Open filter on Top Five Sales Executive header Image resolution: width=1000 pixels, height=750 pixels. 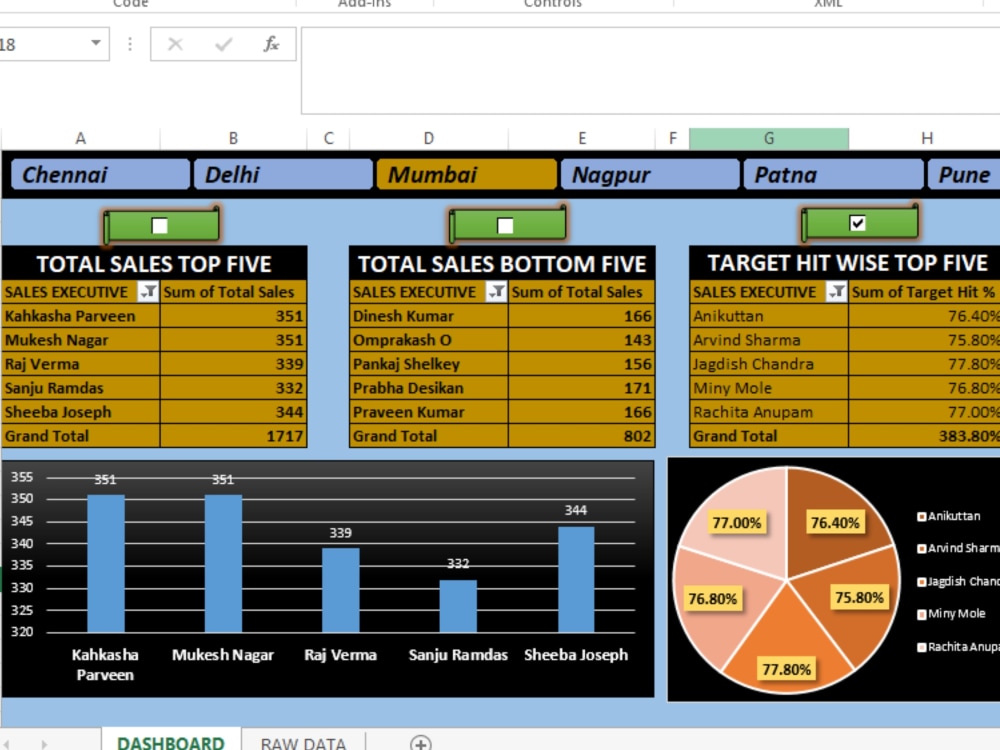148,292
